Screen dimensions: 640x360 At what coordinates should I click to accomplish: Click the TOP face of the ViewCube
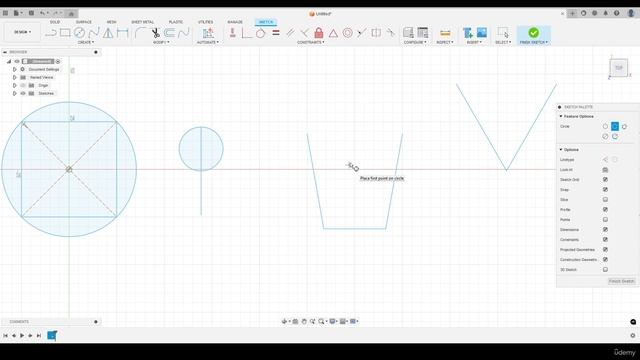[619, 68]
